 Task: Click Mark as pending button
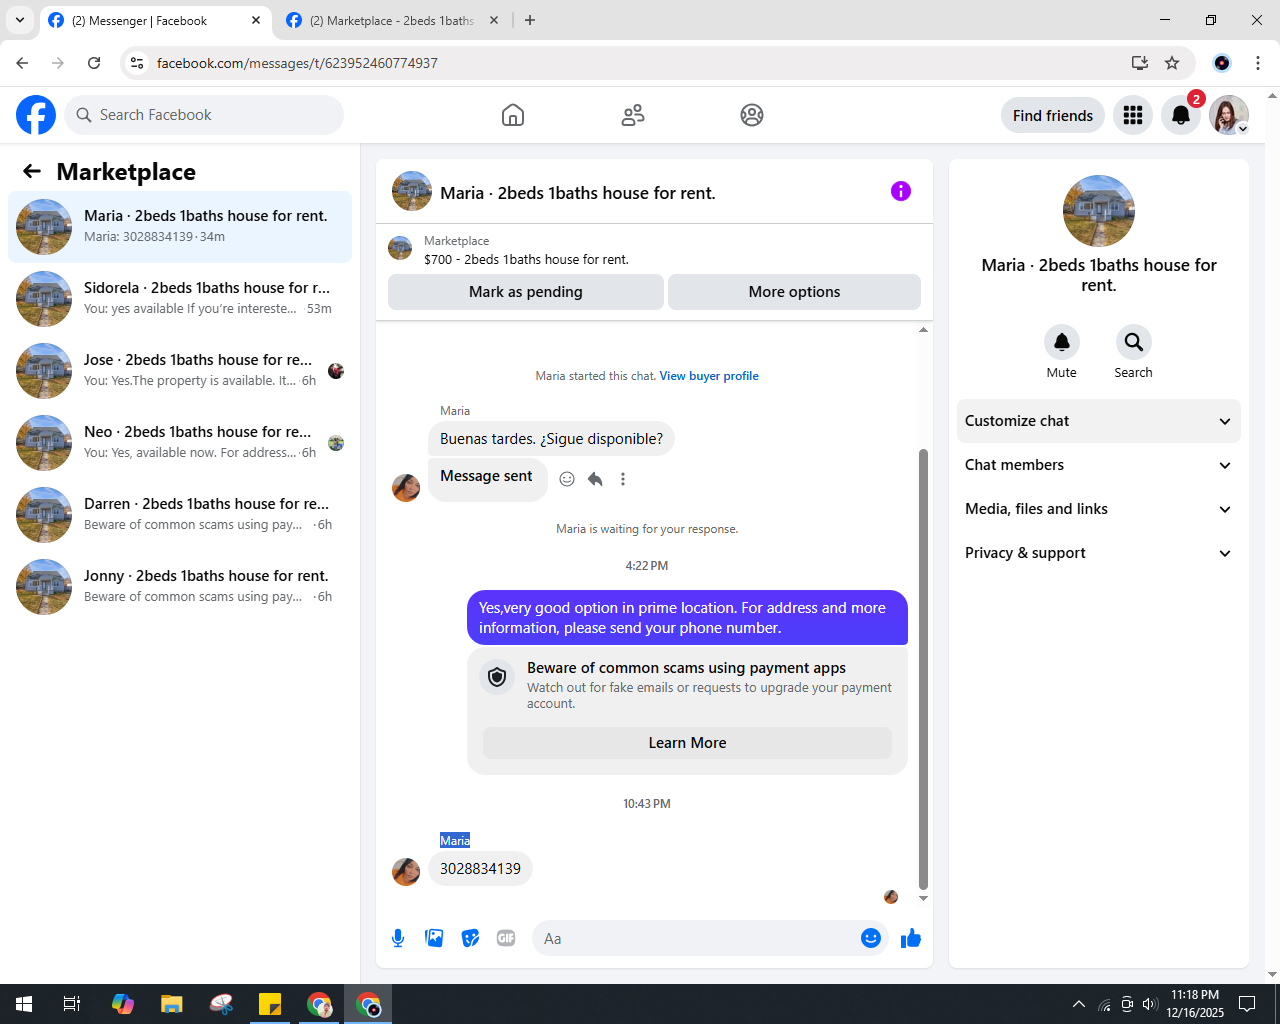click(526, 292)
